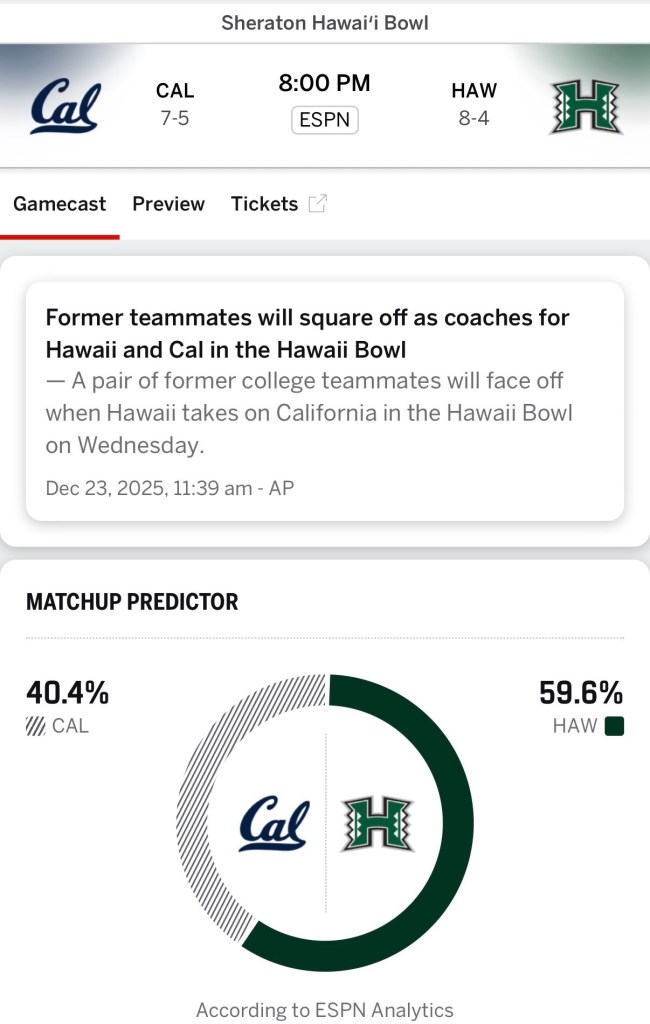Click the HAW team abbreviation in the header
The width and height of the screenshot is (650, 1024).
(x=474, y=91)
